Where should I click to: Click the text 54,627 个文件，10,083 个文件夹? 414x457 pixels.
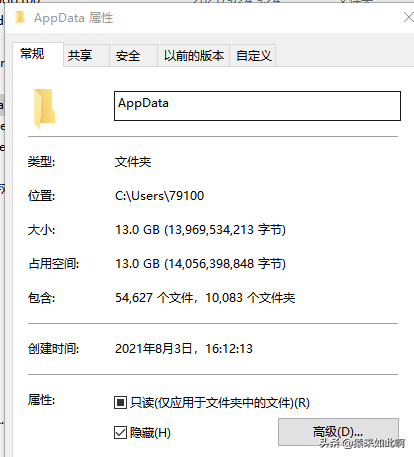205,298
